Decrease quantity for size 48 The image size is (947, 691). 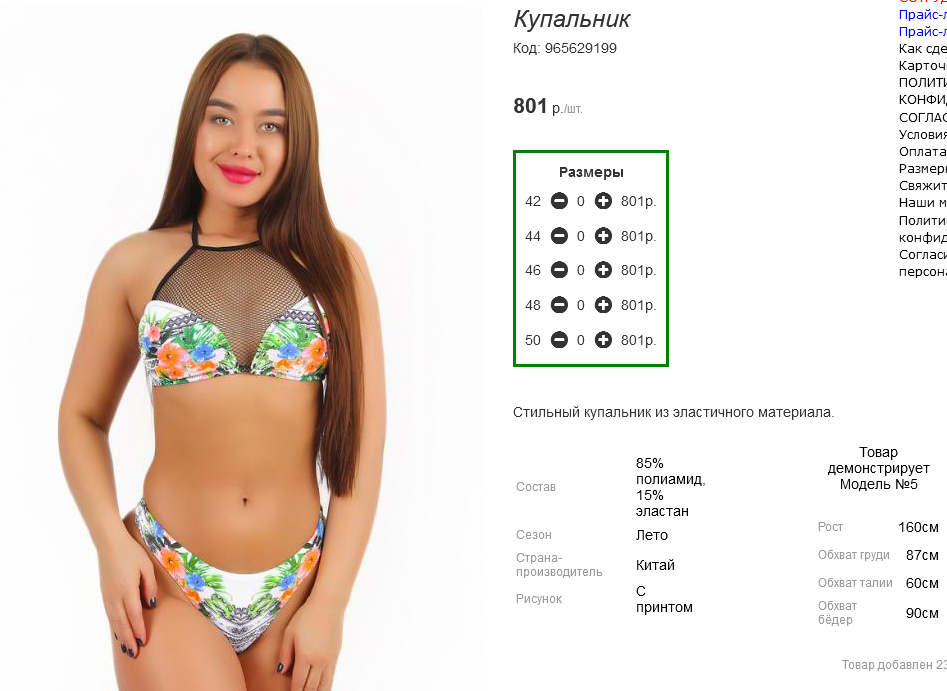[559, 305]
